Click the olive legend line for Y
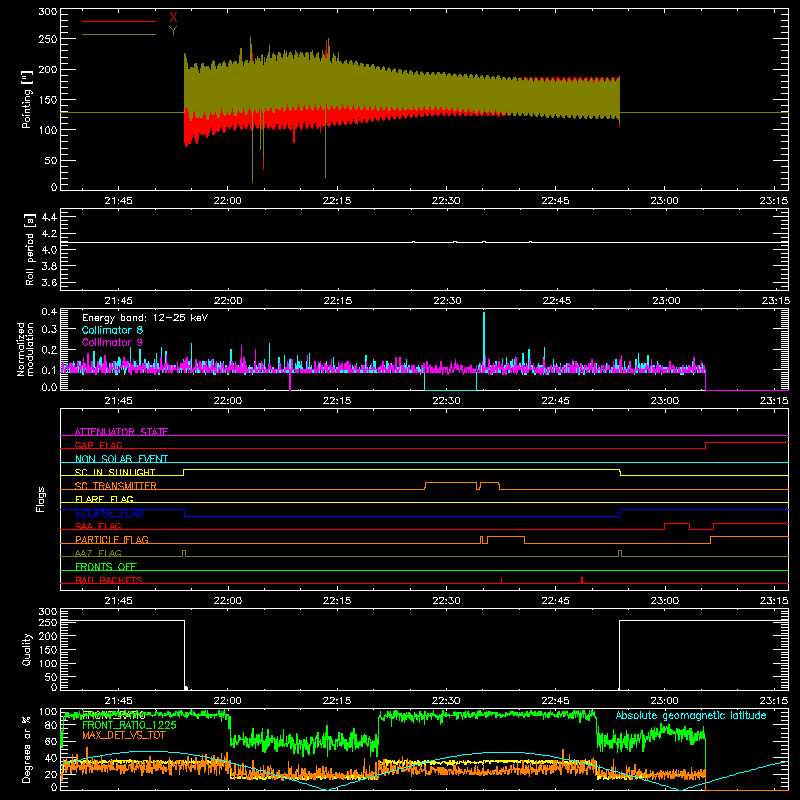 [x=119, y=35]
